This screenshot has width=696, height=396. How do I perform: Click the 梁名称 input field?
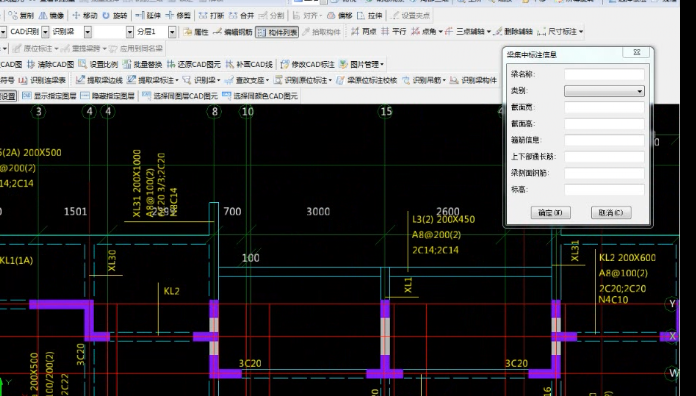[604, 74]
